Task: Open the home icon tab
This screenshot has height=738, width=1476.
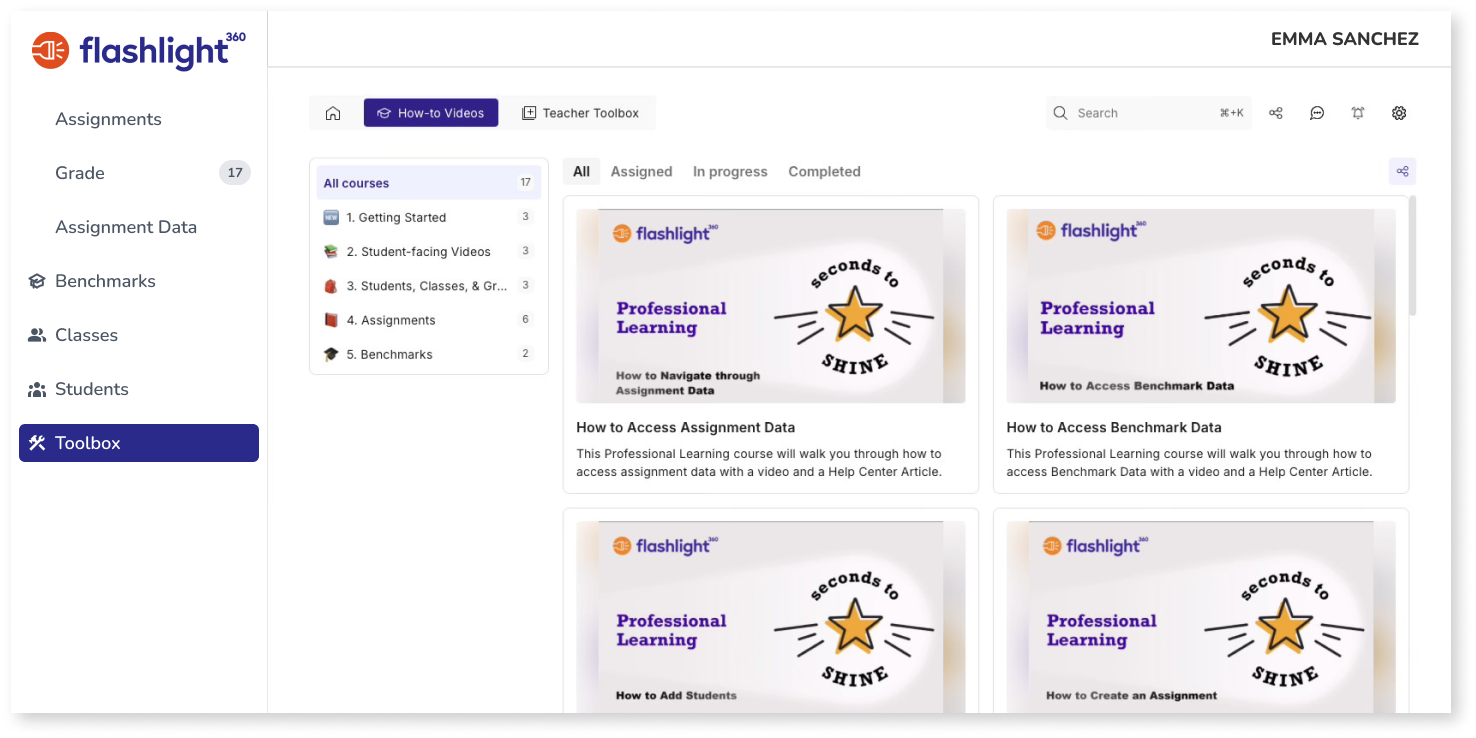Action: [x=334, y=113]
